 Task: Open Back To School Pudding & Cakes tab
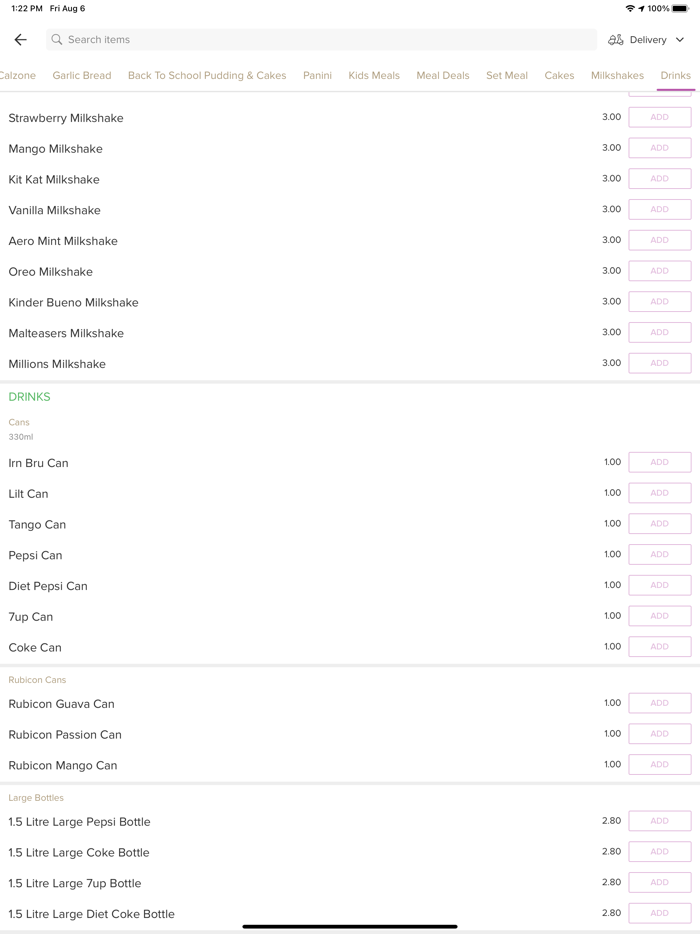207,75
